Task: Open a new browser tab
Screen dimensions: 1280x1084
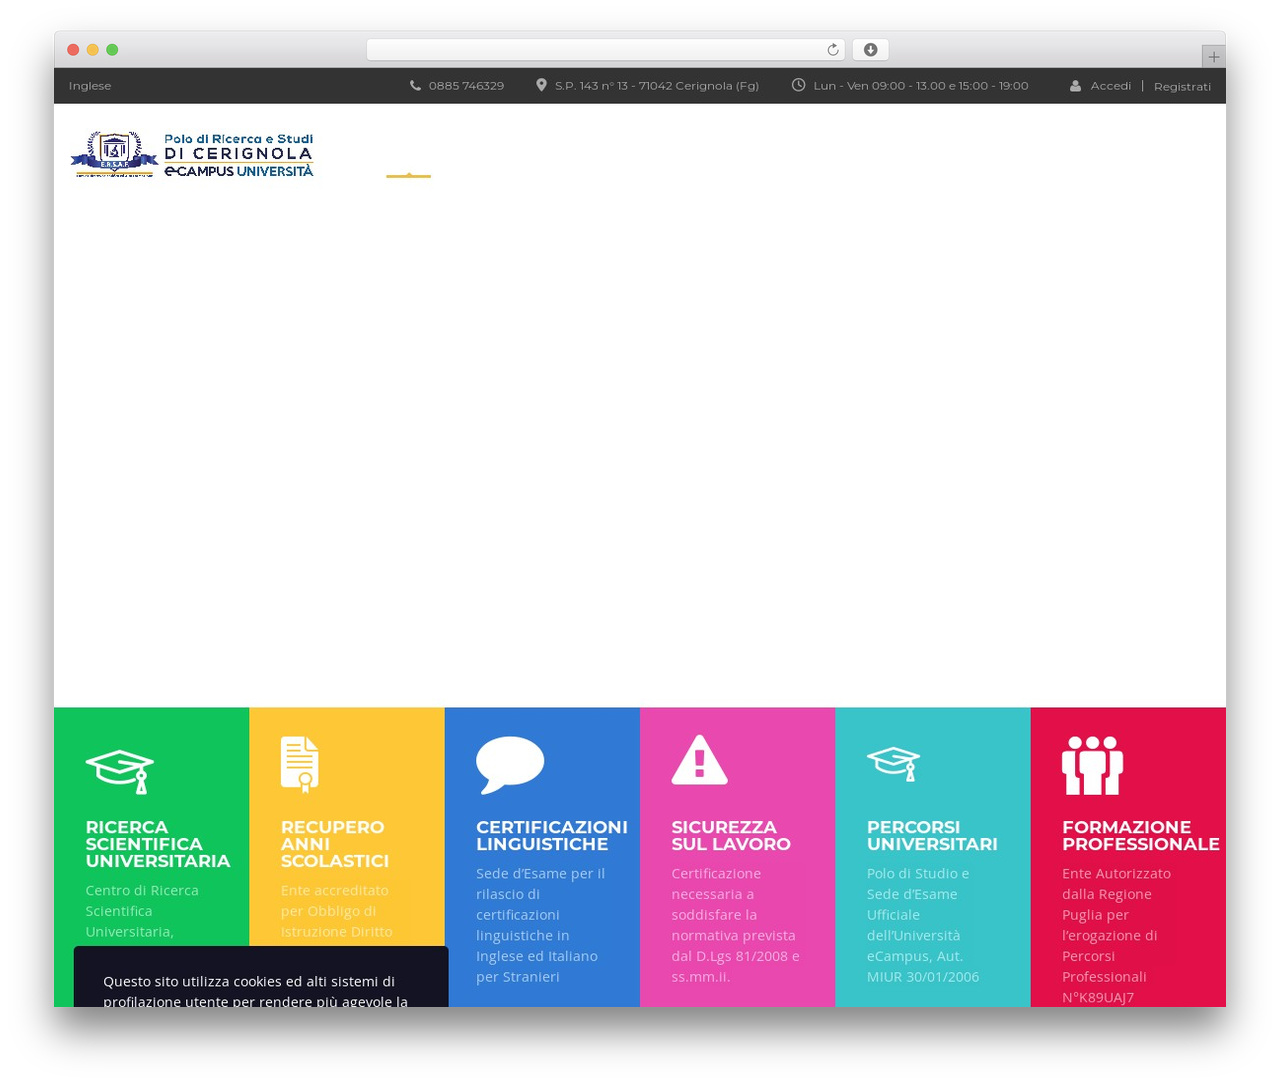Action: pyautogui.click(x=1213, y=57)
